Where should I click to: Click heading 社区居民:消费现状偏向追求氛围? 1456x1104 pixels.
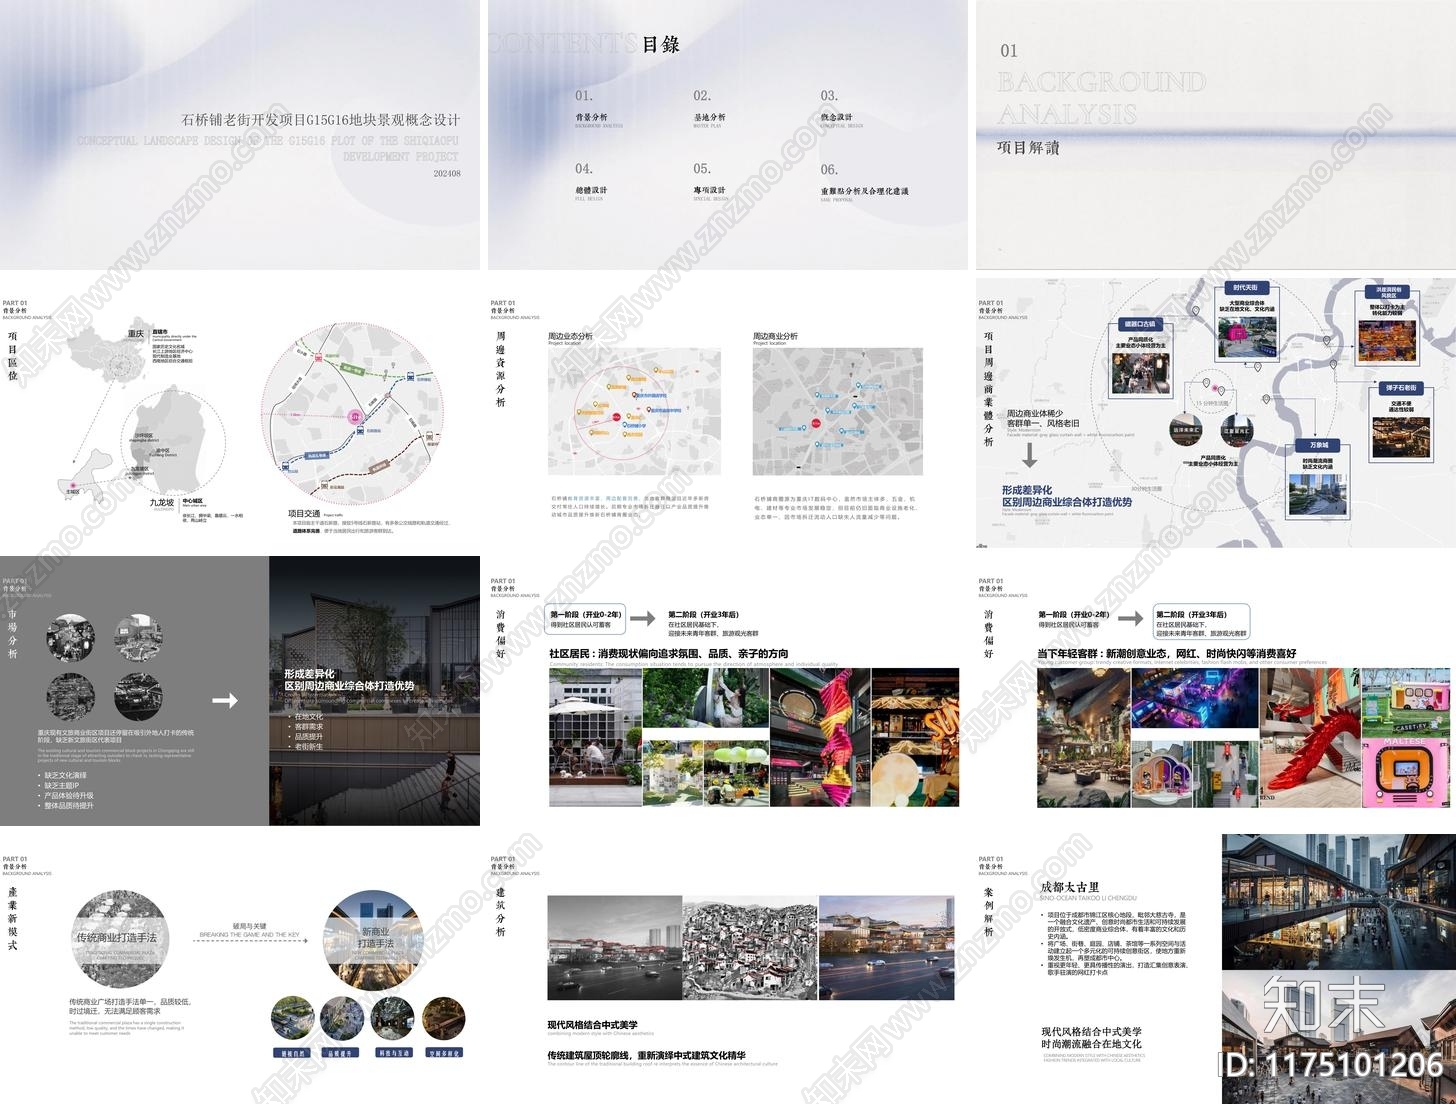coord(669,654)
